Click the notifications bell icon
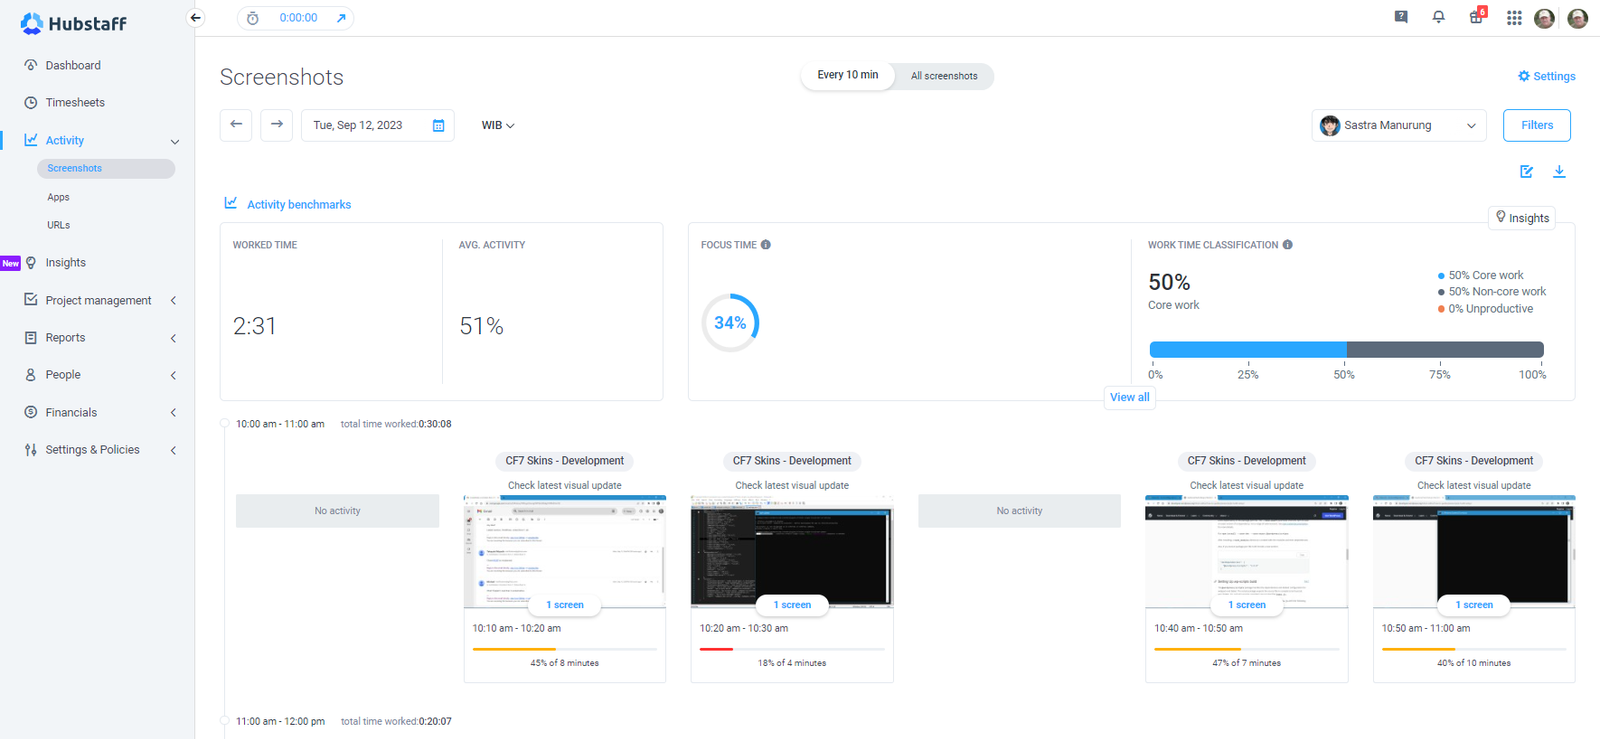The image size is (1600, 739). click(x=1438, y=17)
